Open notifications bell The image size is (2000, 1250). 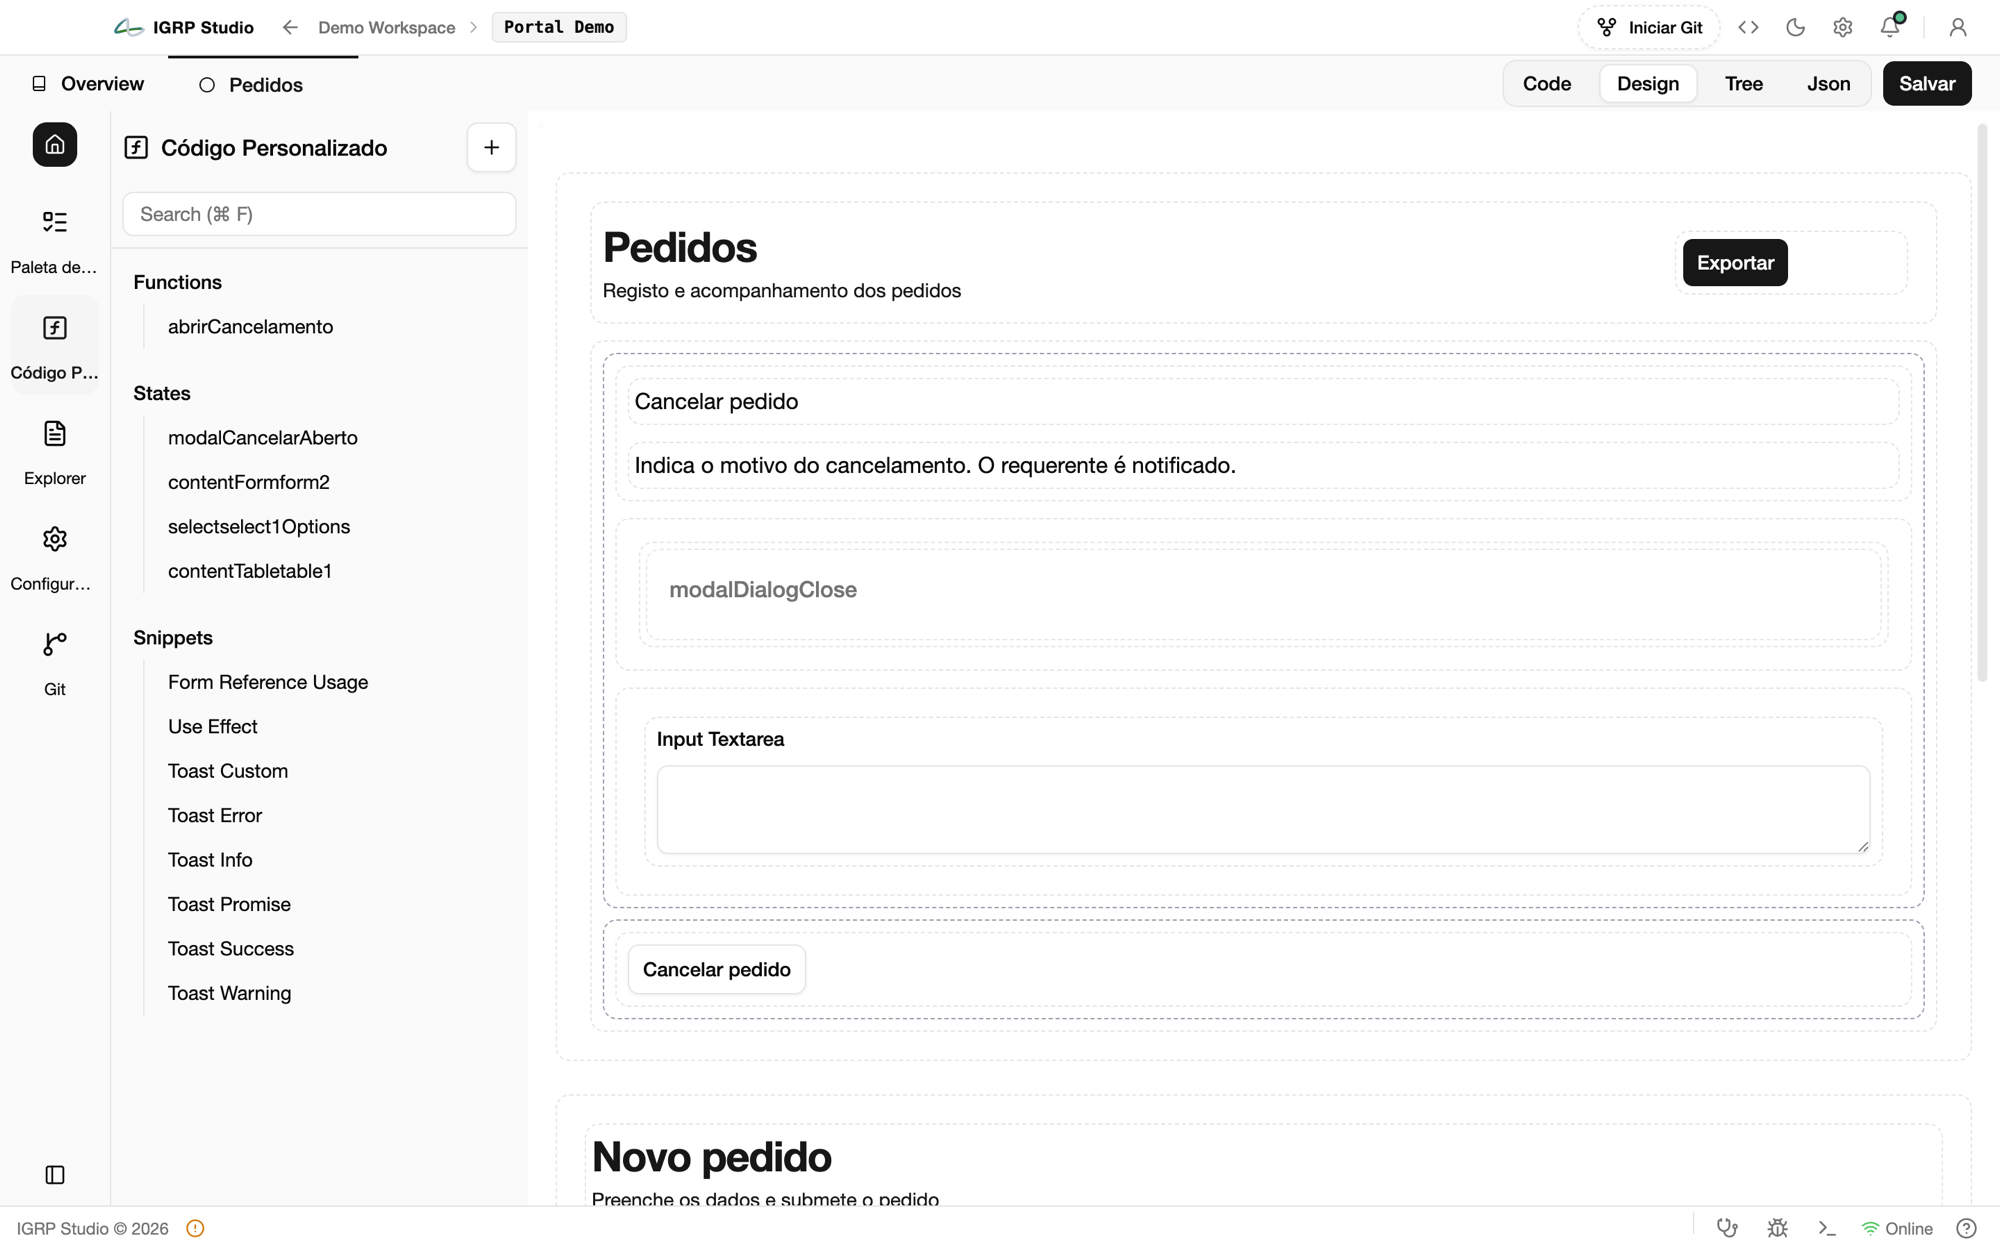tap(1890, 27)
